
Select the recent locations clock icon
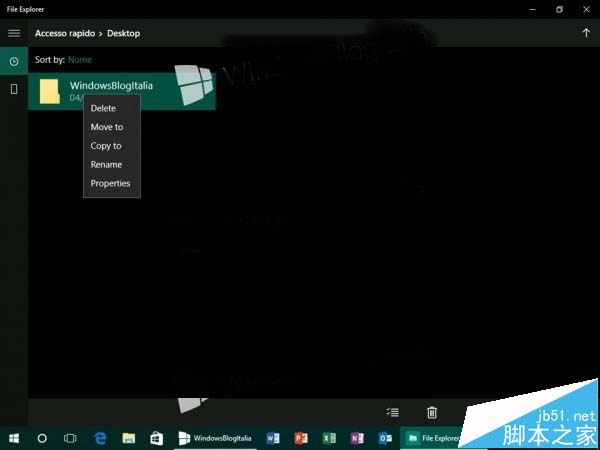click(x=14, y=61)
